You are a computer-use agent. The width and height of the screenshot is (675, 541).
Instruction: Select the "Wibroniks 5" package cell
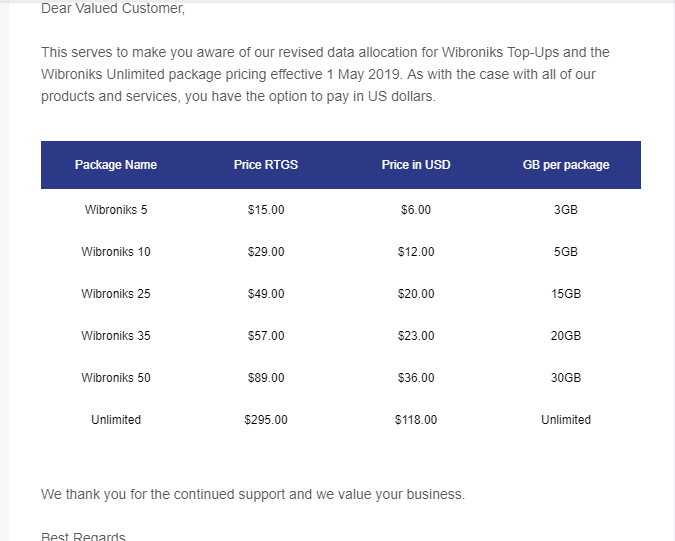click(x=116, y=210)
